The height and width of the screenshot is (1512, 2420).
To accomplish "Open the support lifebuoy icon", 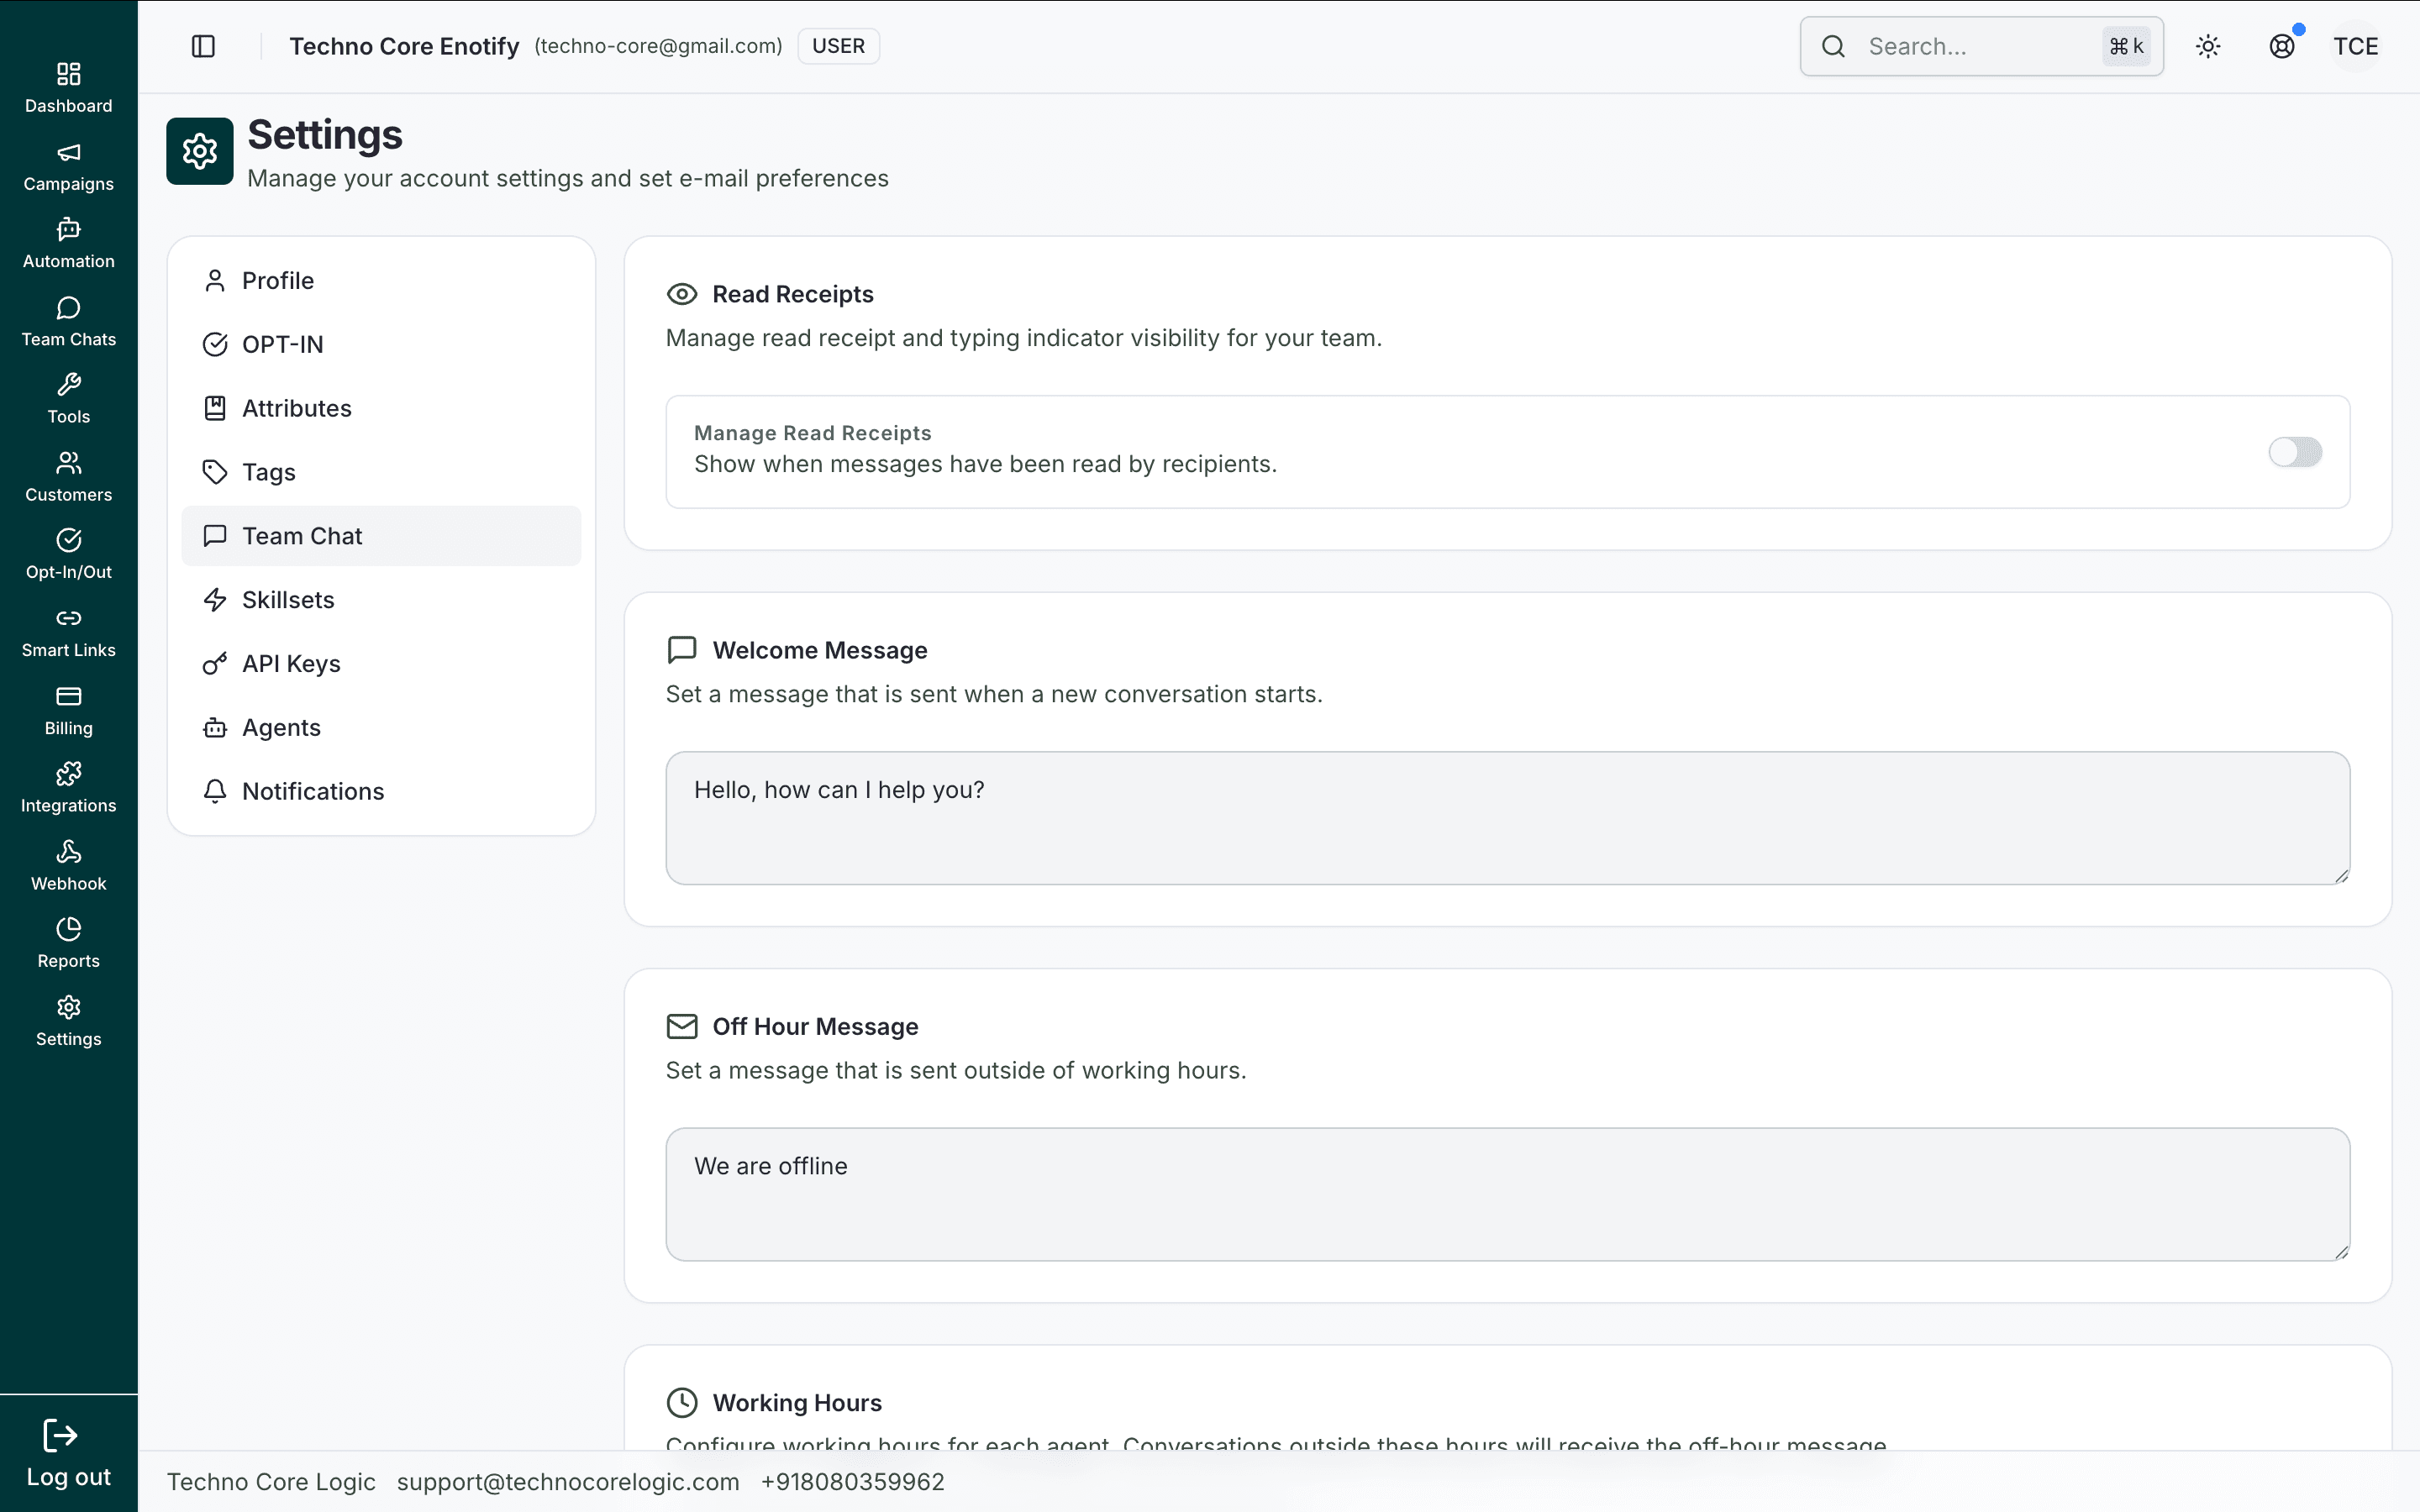I will click(x=2282, y=46).
